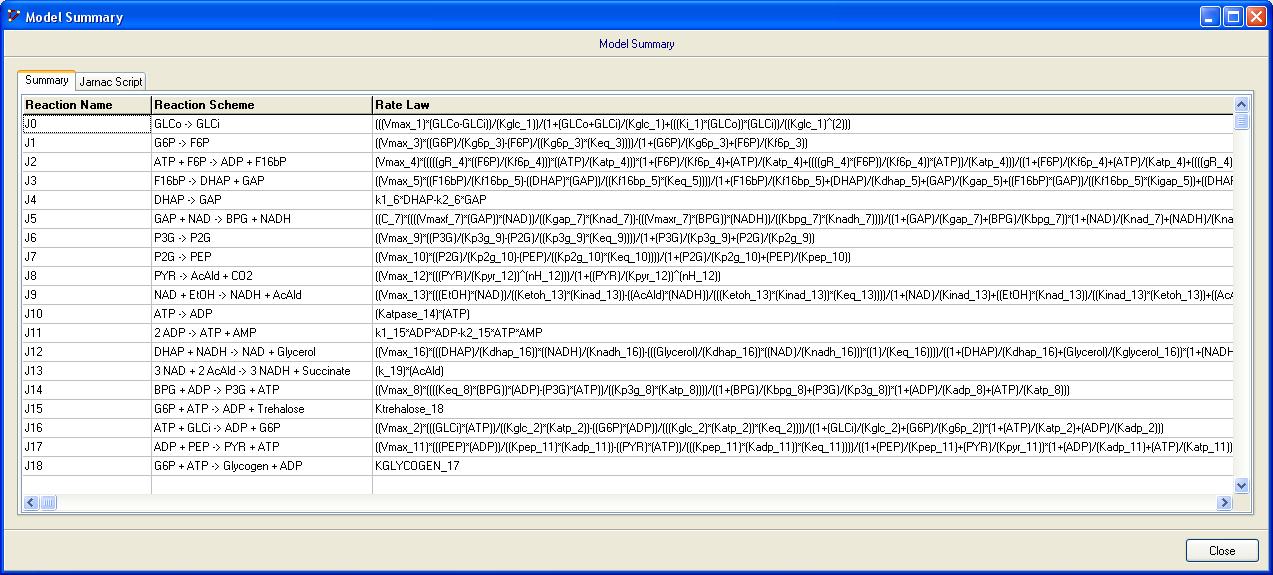Close window using title bar X
The width and height of the screenshot is (1273, 575).
click(1256, 17)
